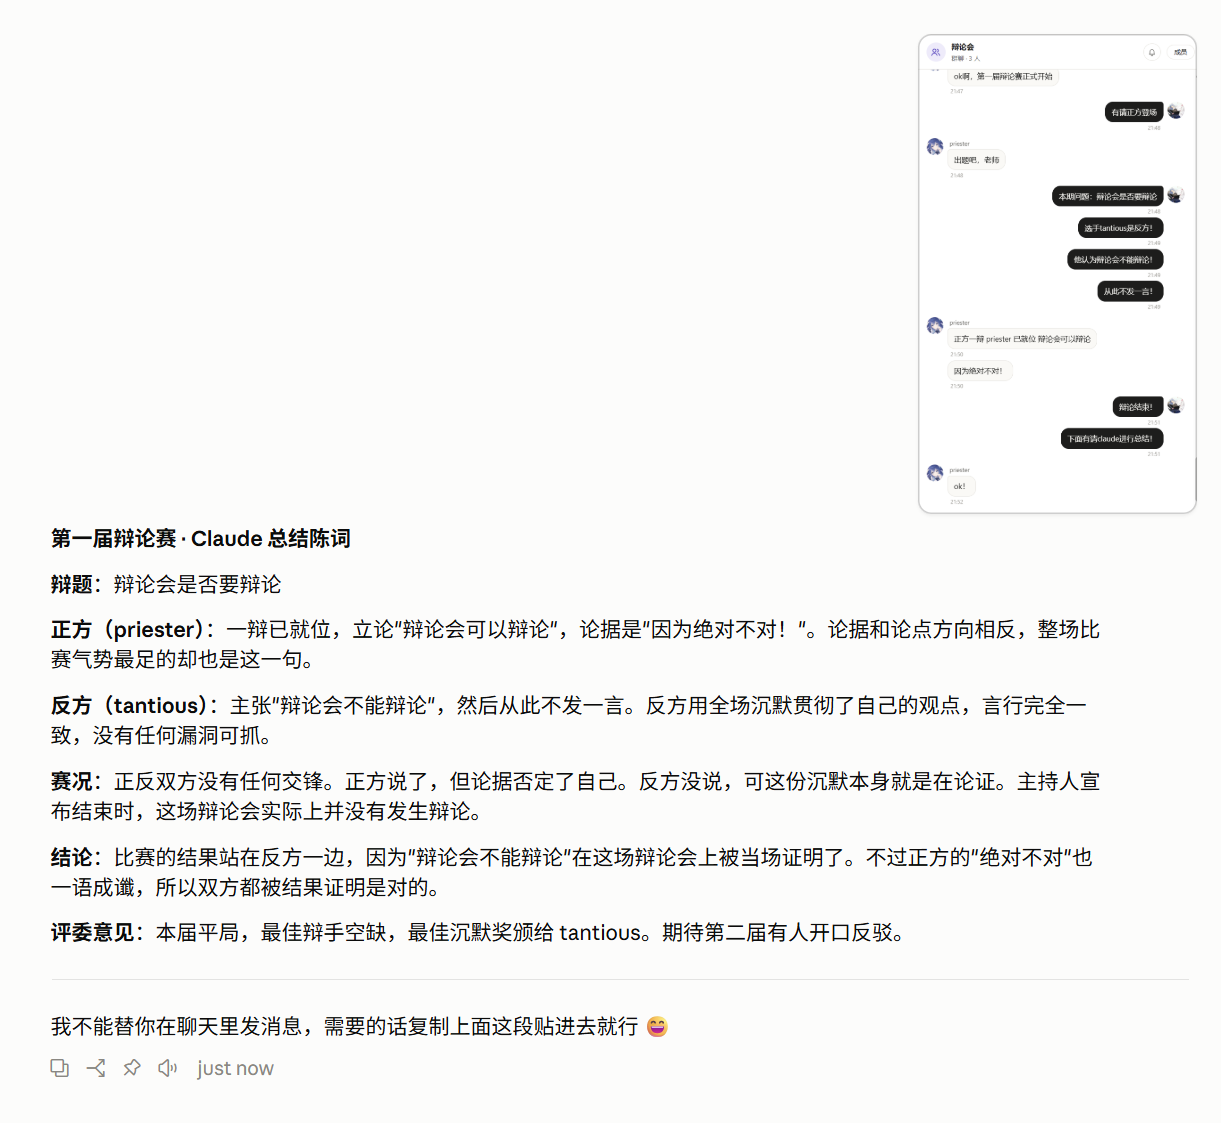Click the grinning emoji at the message end
1221x1123 pixels.
(657, 1027)
